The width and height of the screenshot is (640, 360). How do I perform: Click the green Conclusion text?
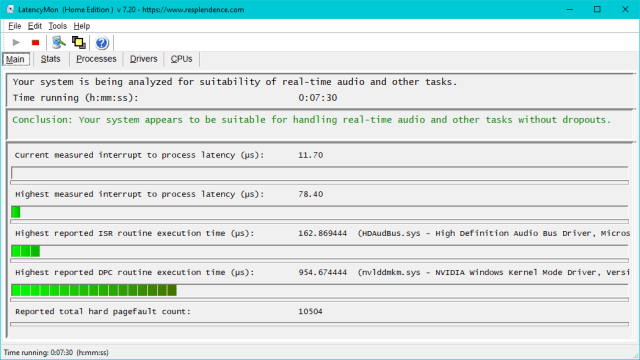point(311,120)
